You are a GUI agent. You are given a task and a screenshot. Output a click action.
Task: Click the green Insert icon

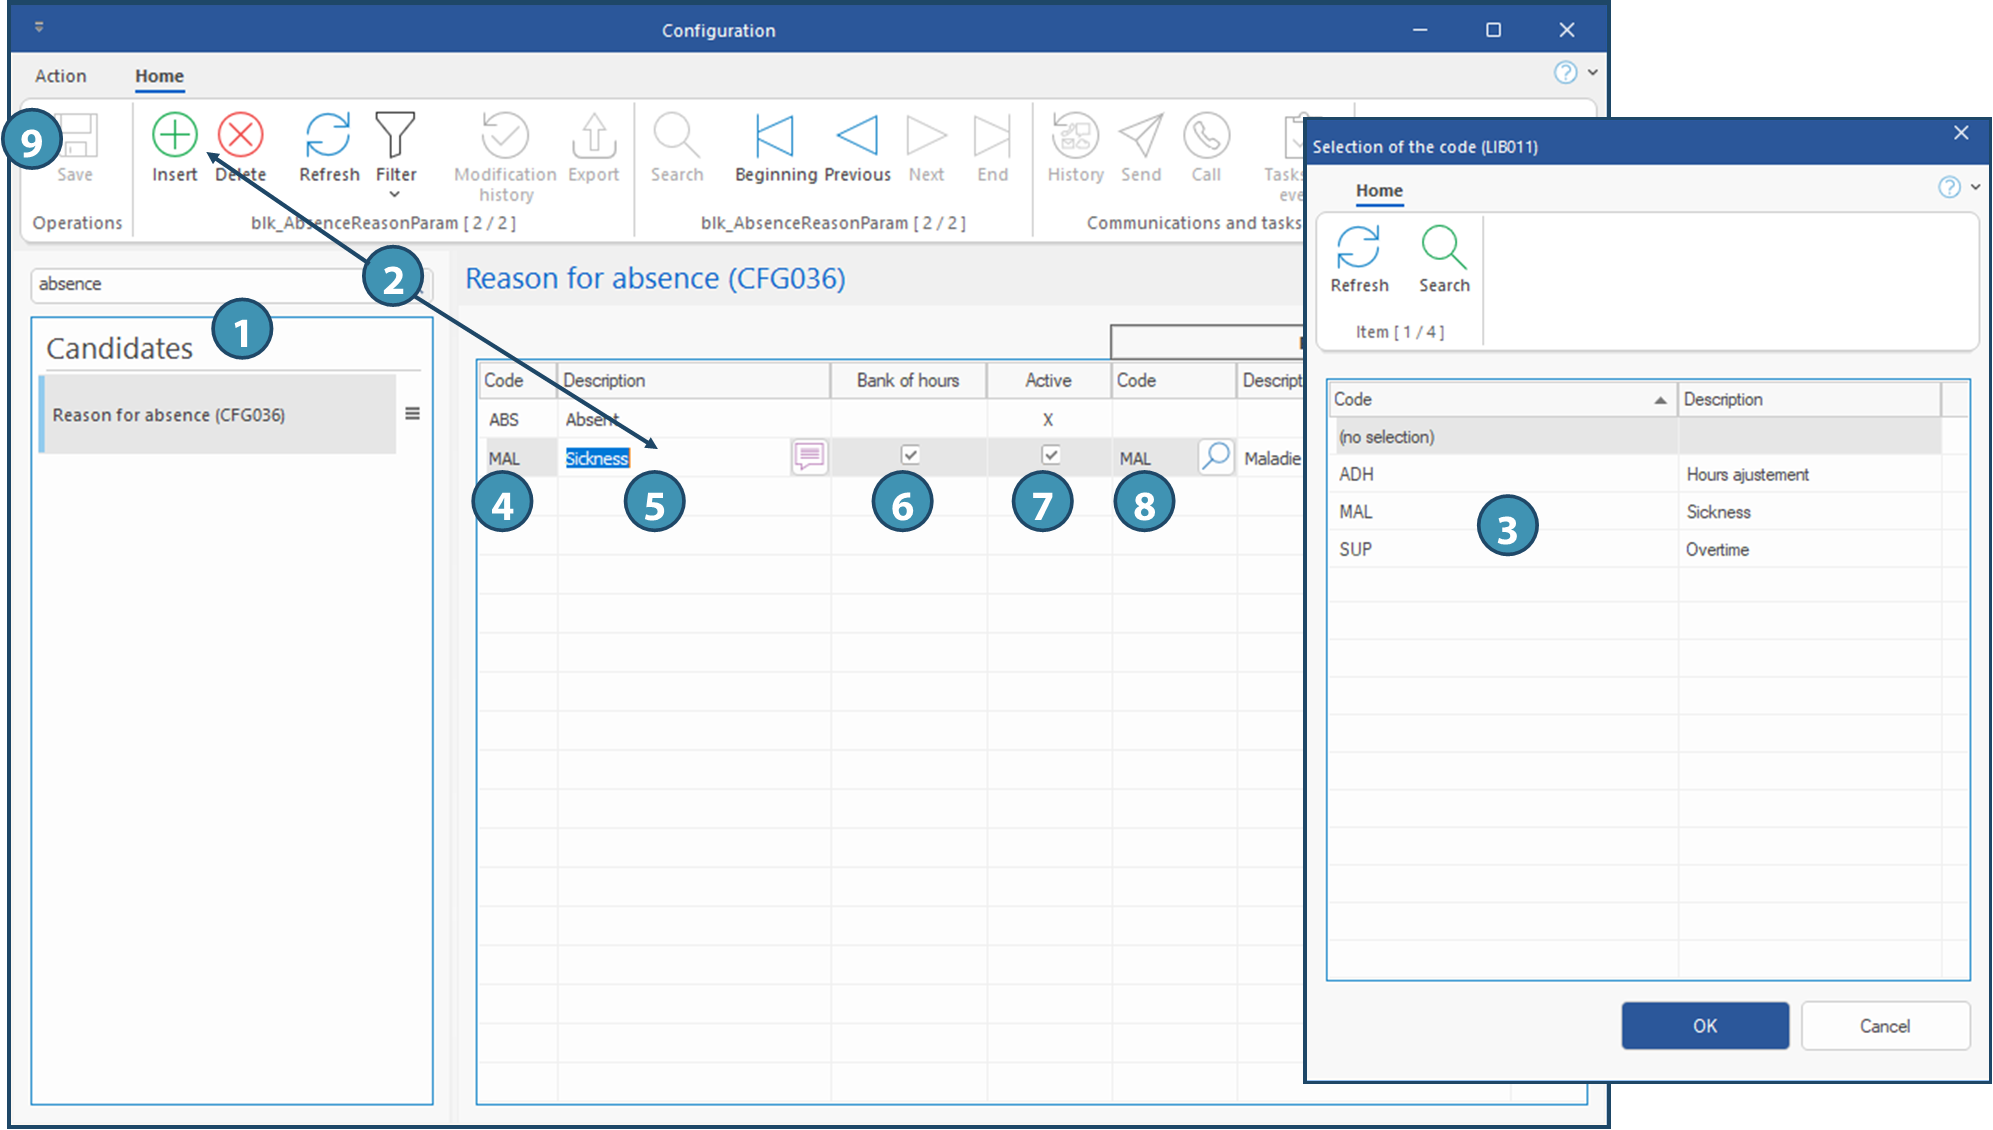tap(175, 135)
